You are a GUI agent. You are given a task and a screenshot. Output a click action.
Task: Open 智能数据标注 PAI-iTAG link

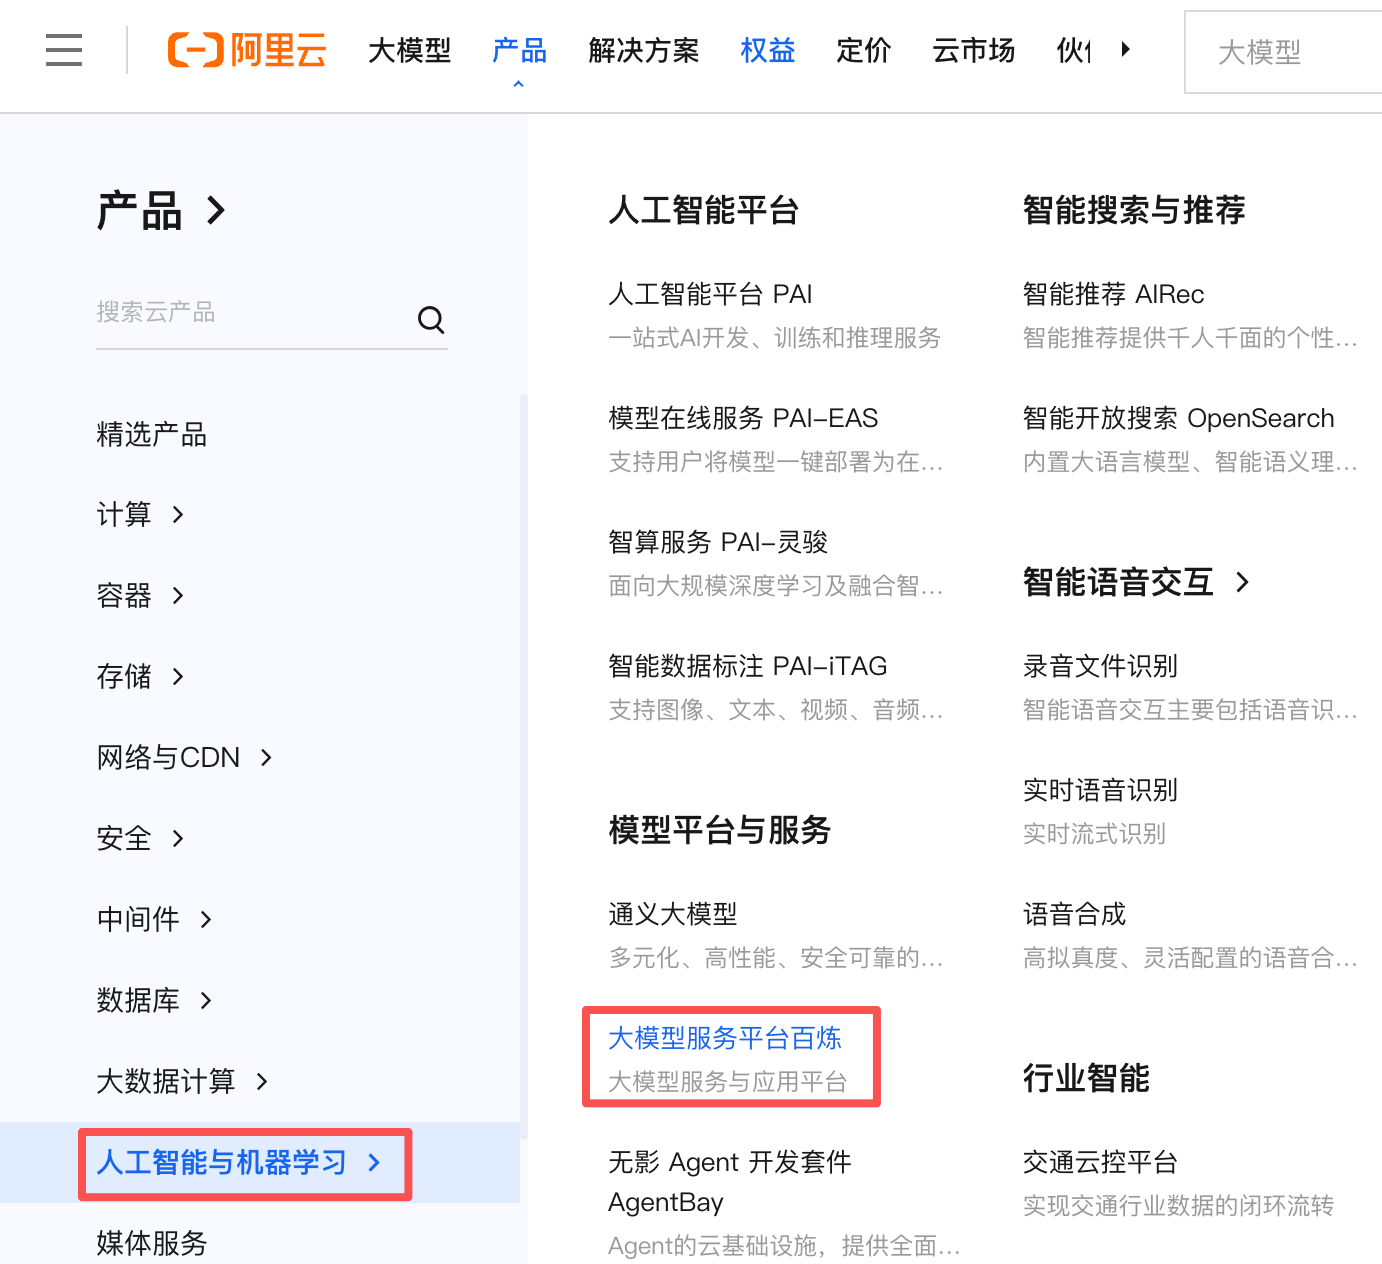pos(748,666)
